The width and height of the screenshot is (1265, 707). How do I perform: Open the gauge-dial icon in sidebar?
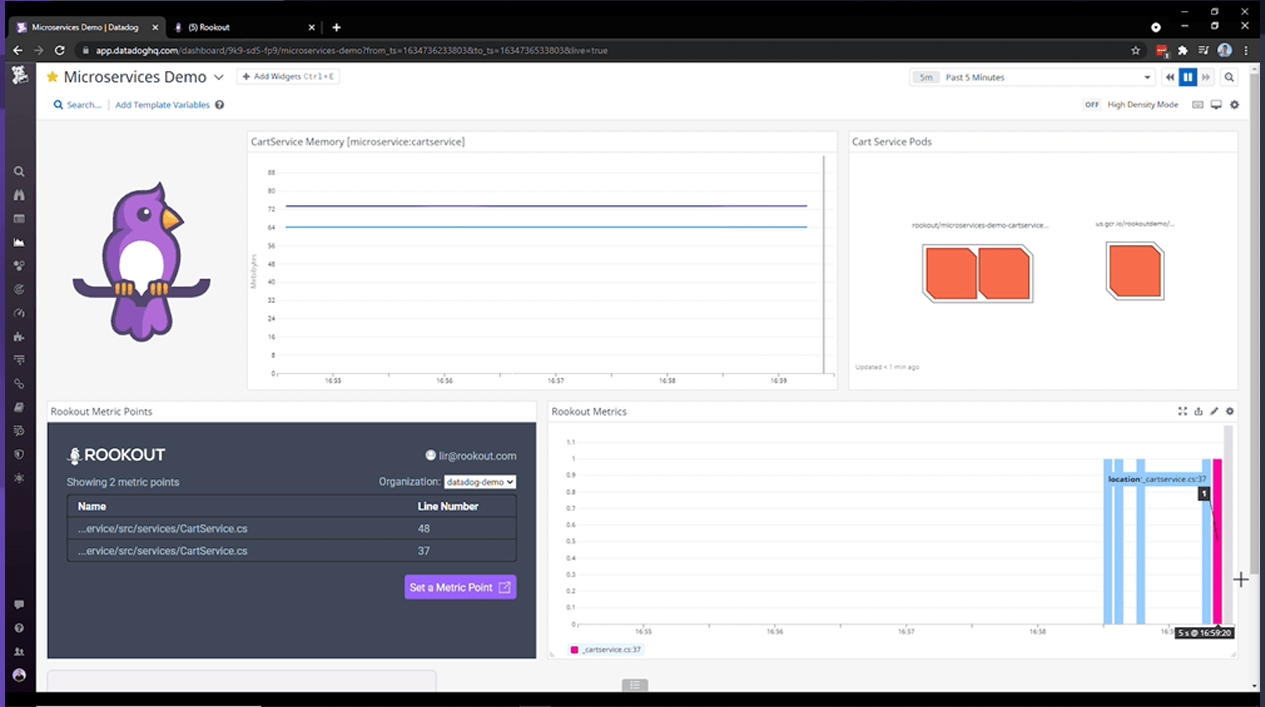click(x=19, y=313)
